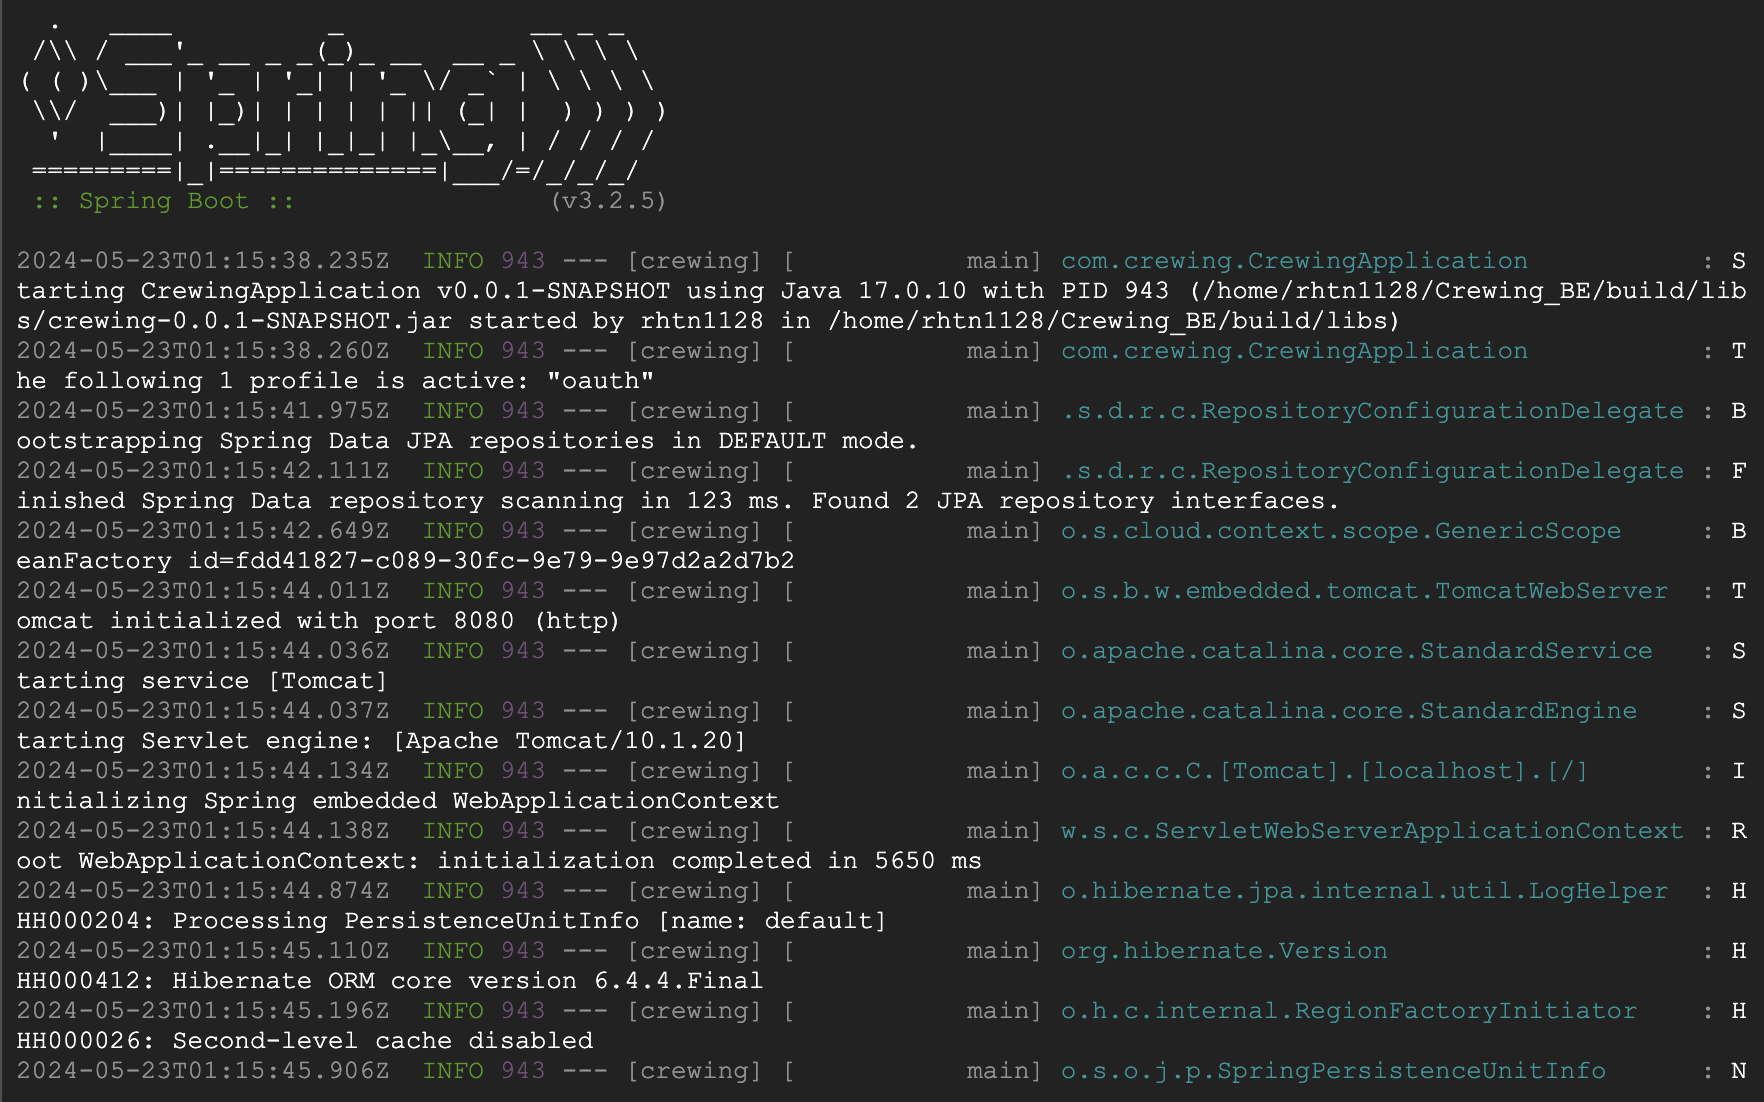1764x1102 pixels.
Task: Click timestamp '2024-05-23T01:15:42.111Z'
Action: tap(203, 471)
